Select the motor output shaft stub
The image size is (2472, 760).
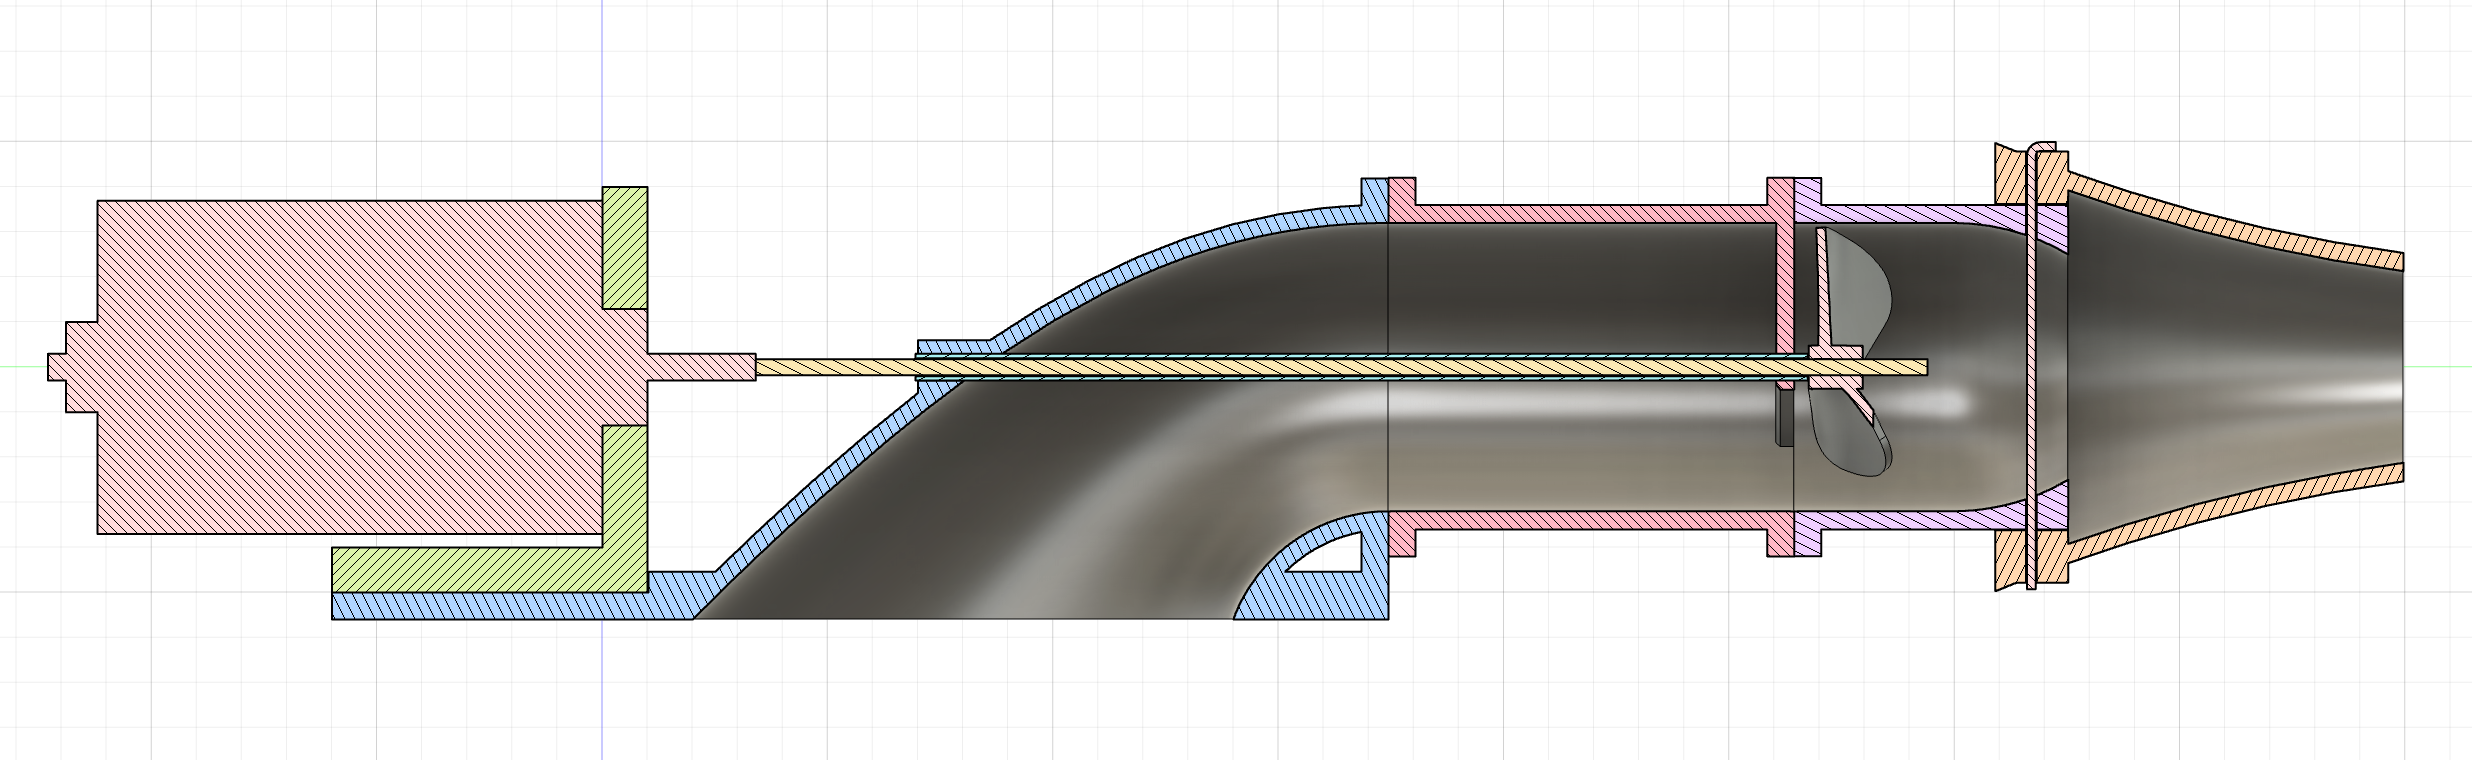point(700,367)
